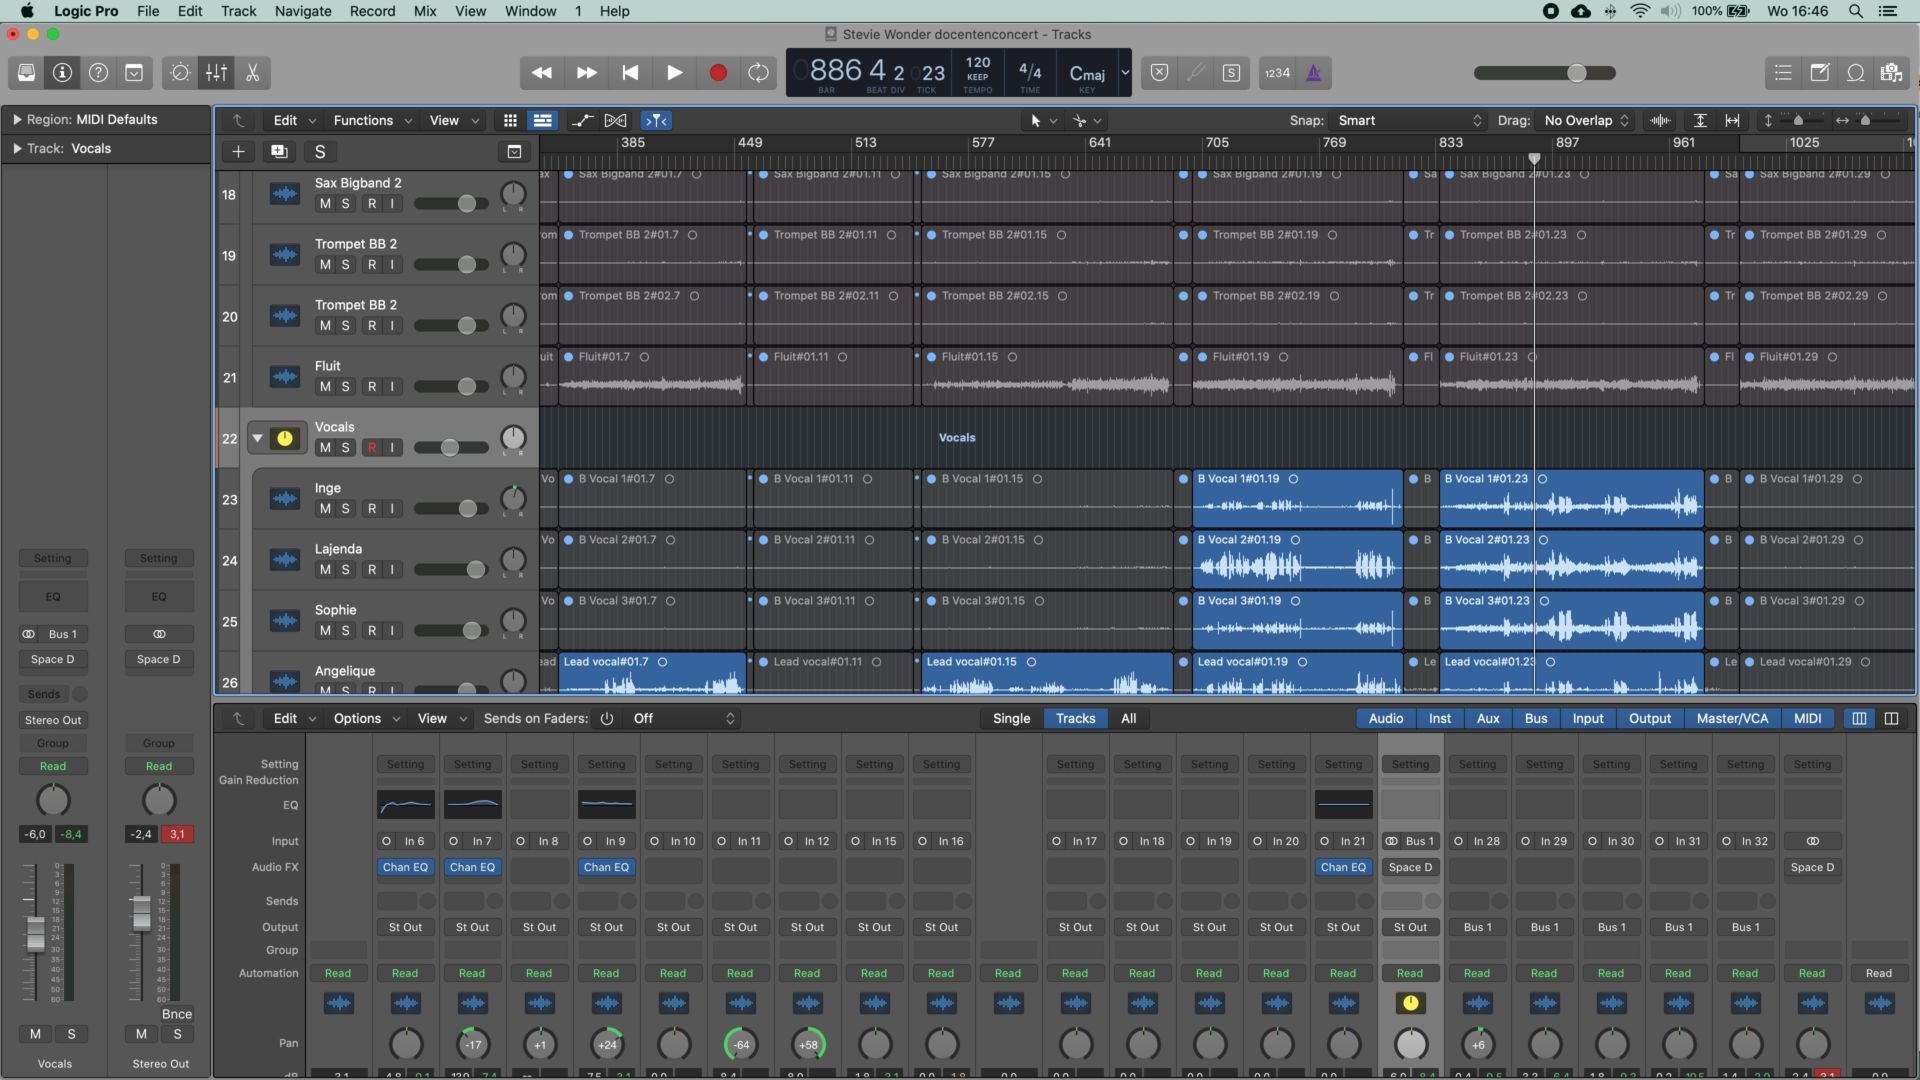Open the Record menu in menu bar

372,11
